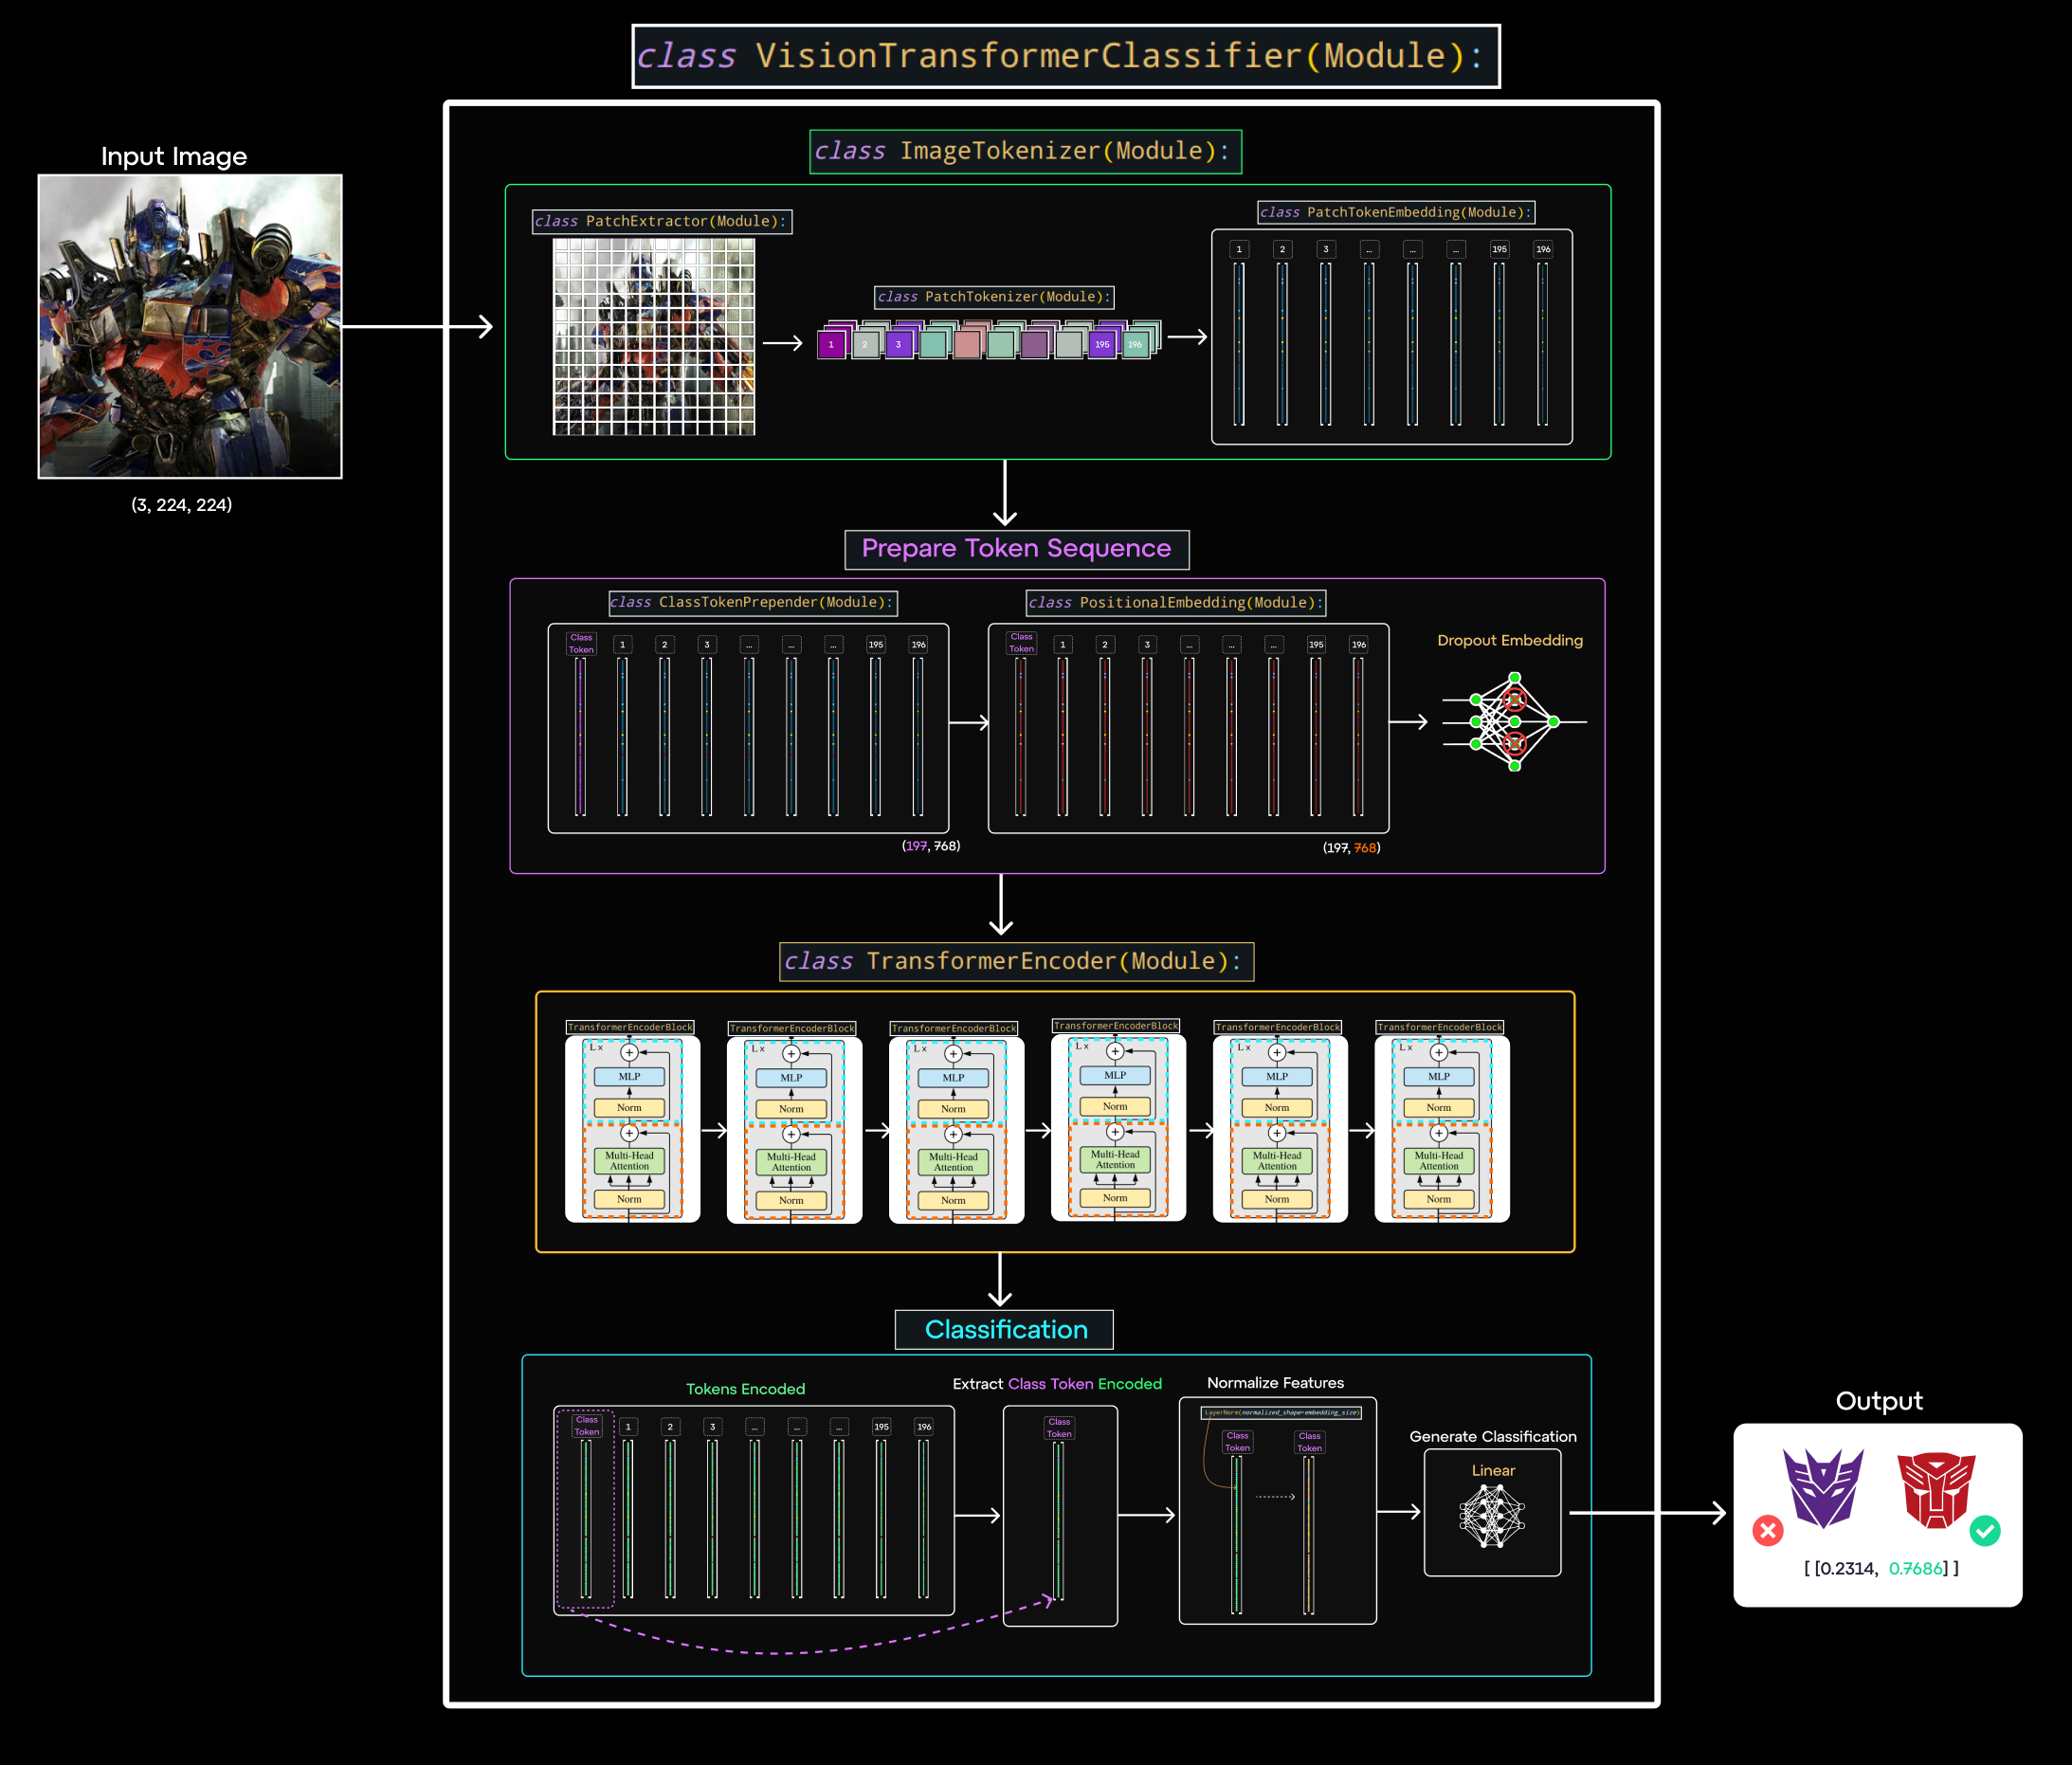2072x1765 pixels.
Task: Click the class PatchTokenEmbedding(Module) label
Action: [x=1396, y=212]
